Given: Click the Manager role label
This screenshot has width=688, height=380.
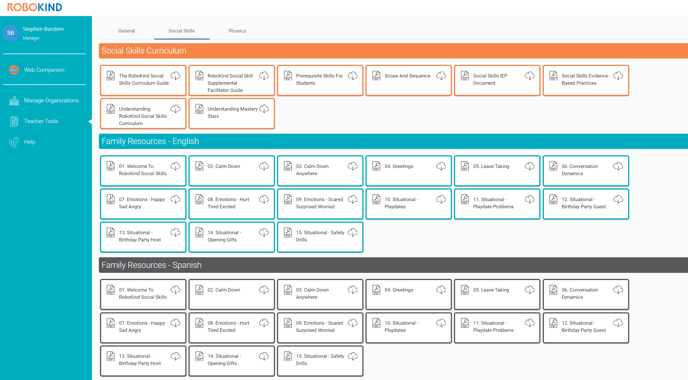Looking at the screenshot, I should (x=31, y=38).
